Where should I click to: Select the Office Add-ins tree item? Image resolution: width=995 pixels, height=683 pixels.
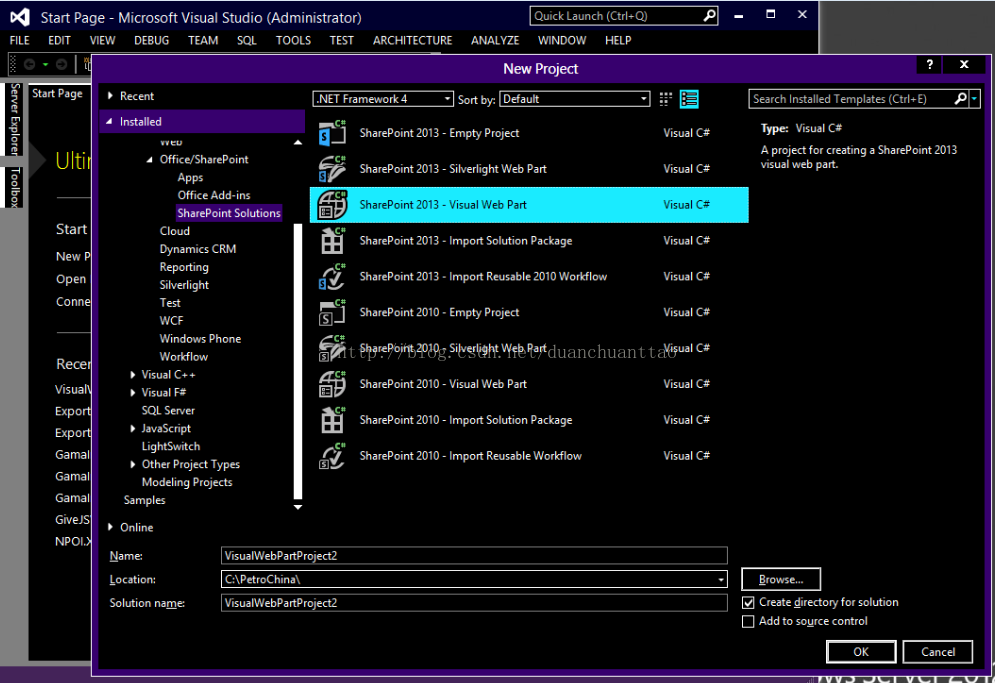pos(214,196)
